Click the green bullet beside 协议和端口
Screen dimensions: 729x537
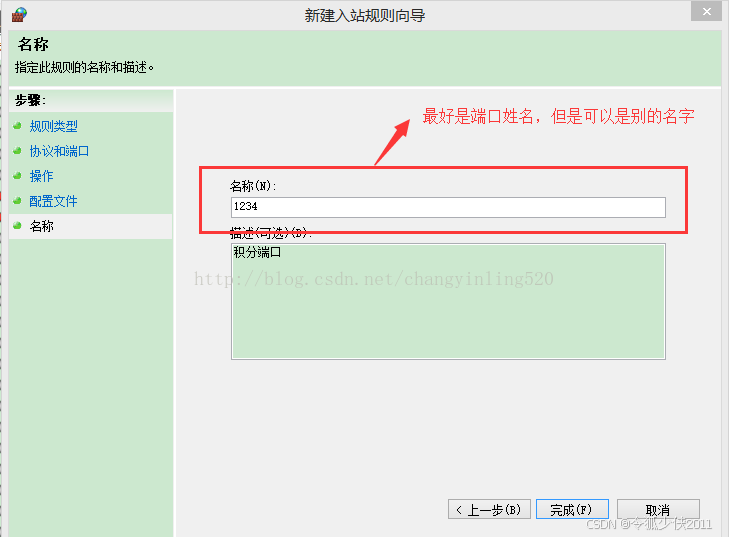(18, 151)
